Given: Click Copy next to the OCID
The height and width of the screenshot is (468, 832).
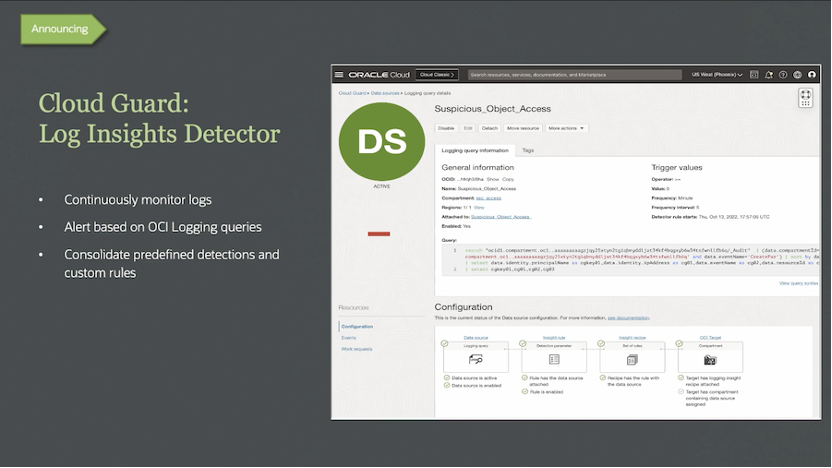Looking at the screenshot, I should point(508,179).
